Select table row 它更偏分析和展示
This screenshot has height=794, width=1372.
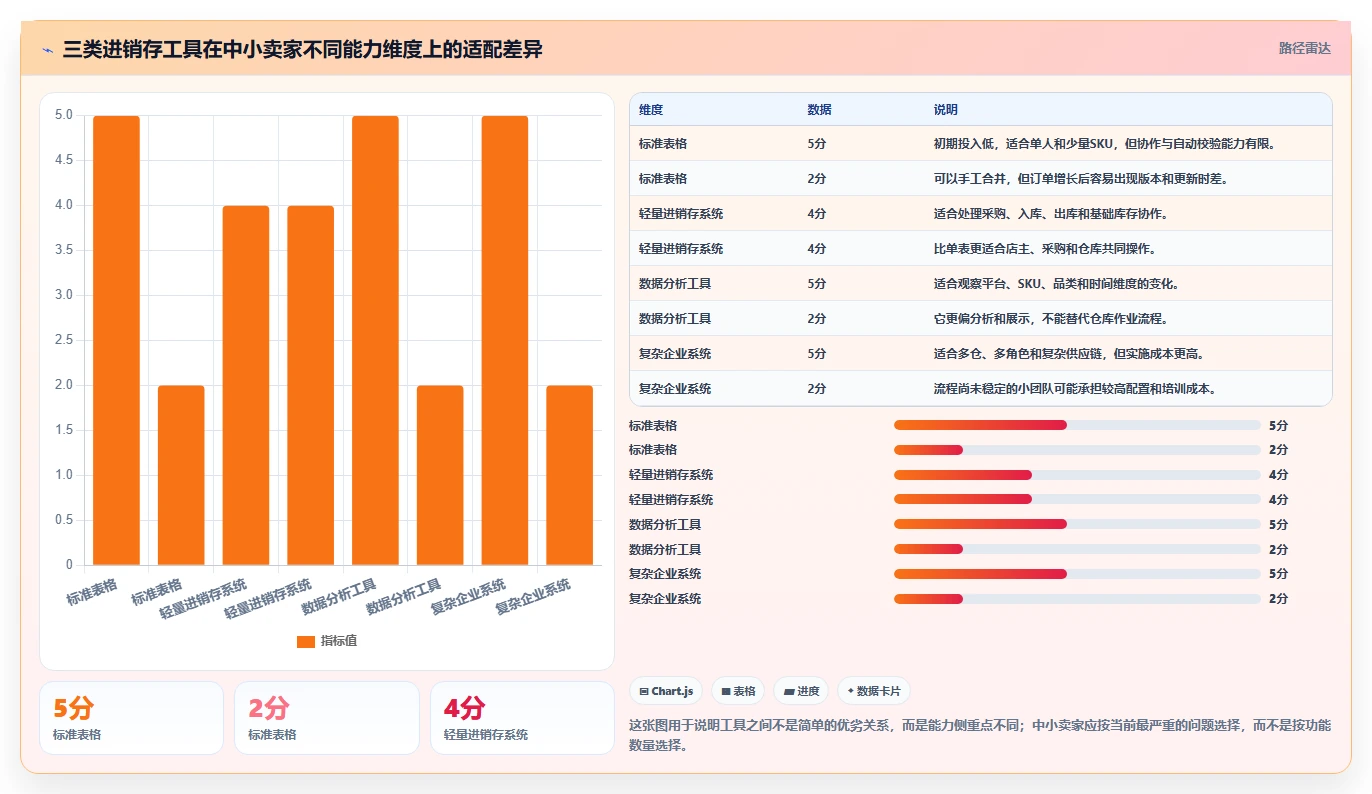[981, 319]
